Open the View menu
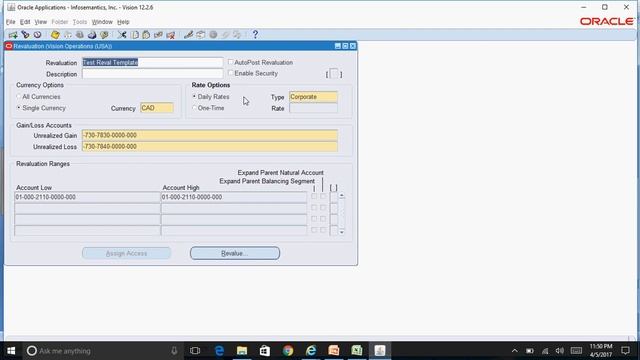640x360 pixels. pos(40,22)
